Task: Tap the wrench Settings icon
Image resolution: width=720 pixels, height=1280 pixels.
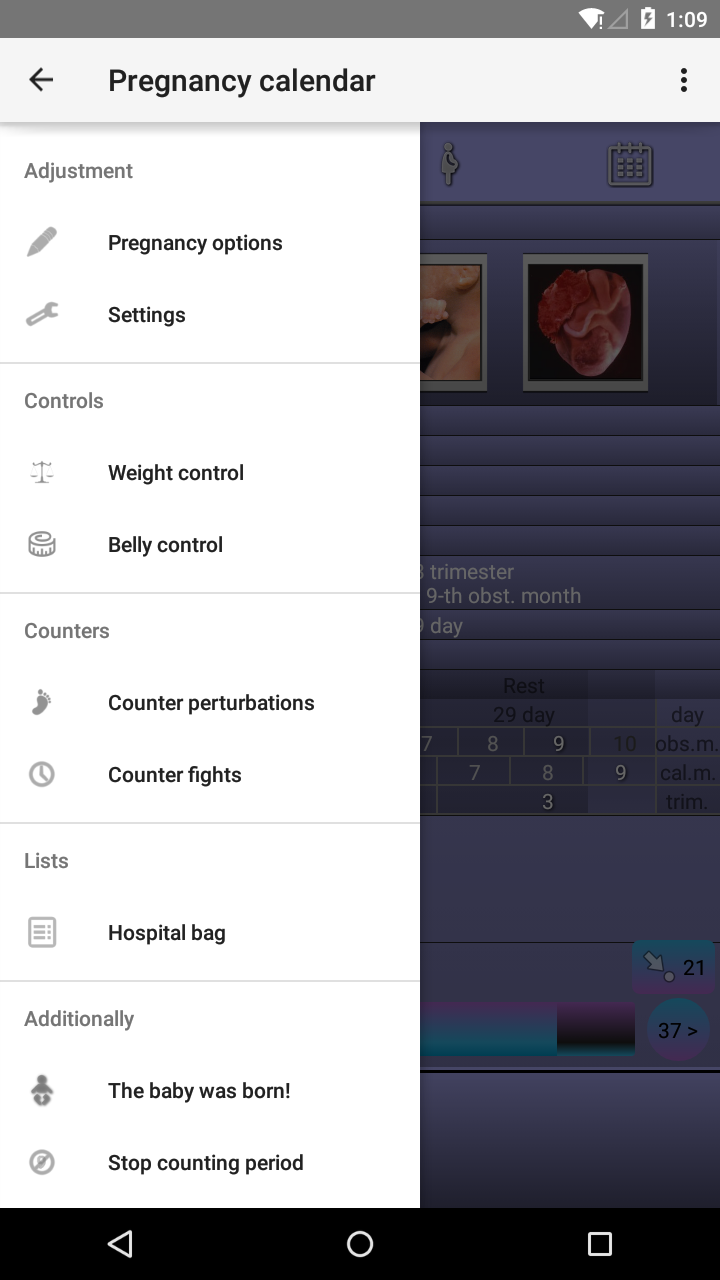Action: [42, 315]
